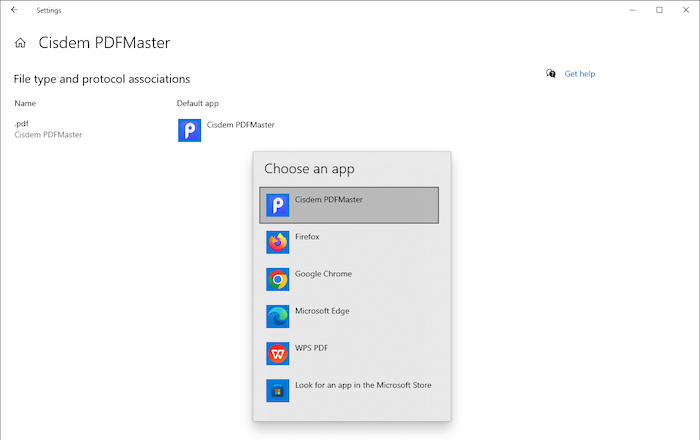Viewport: 700px width, 440px height.
Task: Click the back arrow in Settings
Action: 14,10
